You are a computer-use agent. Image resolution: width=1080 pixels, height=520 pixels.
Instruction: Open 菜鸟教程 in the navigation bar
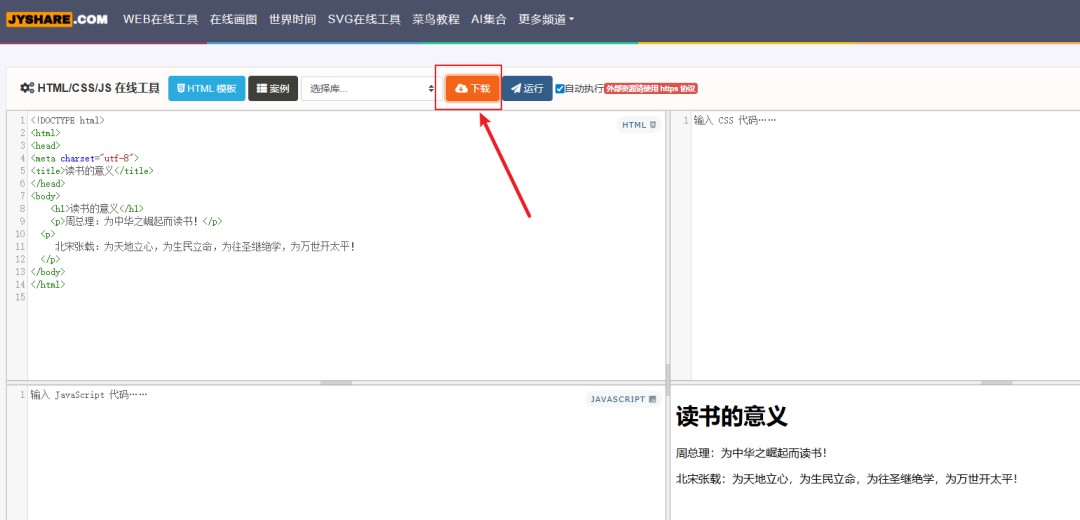click(x=436, y=19)
